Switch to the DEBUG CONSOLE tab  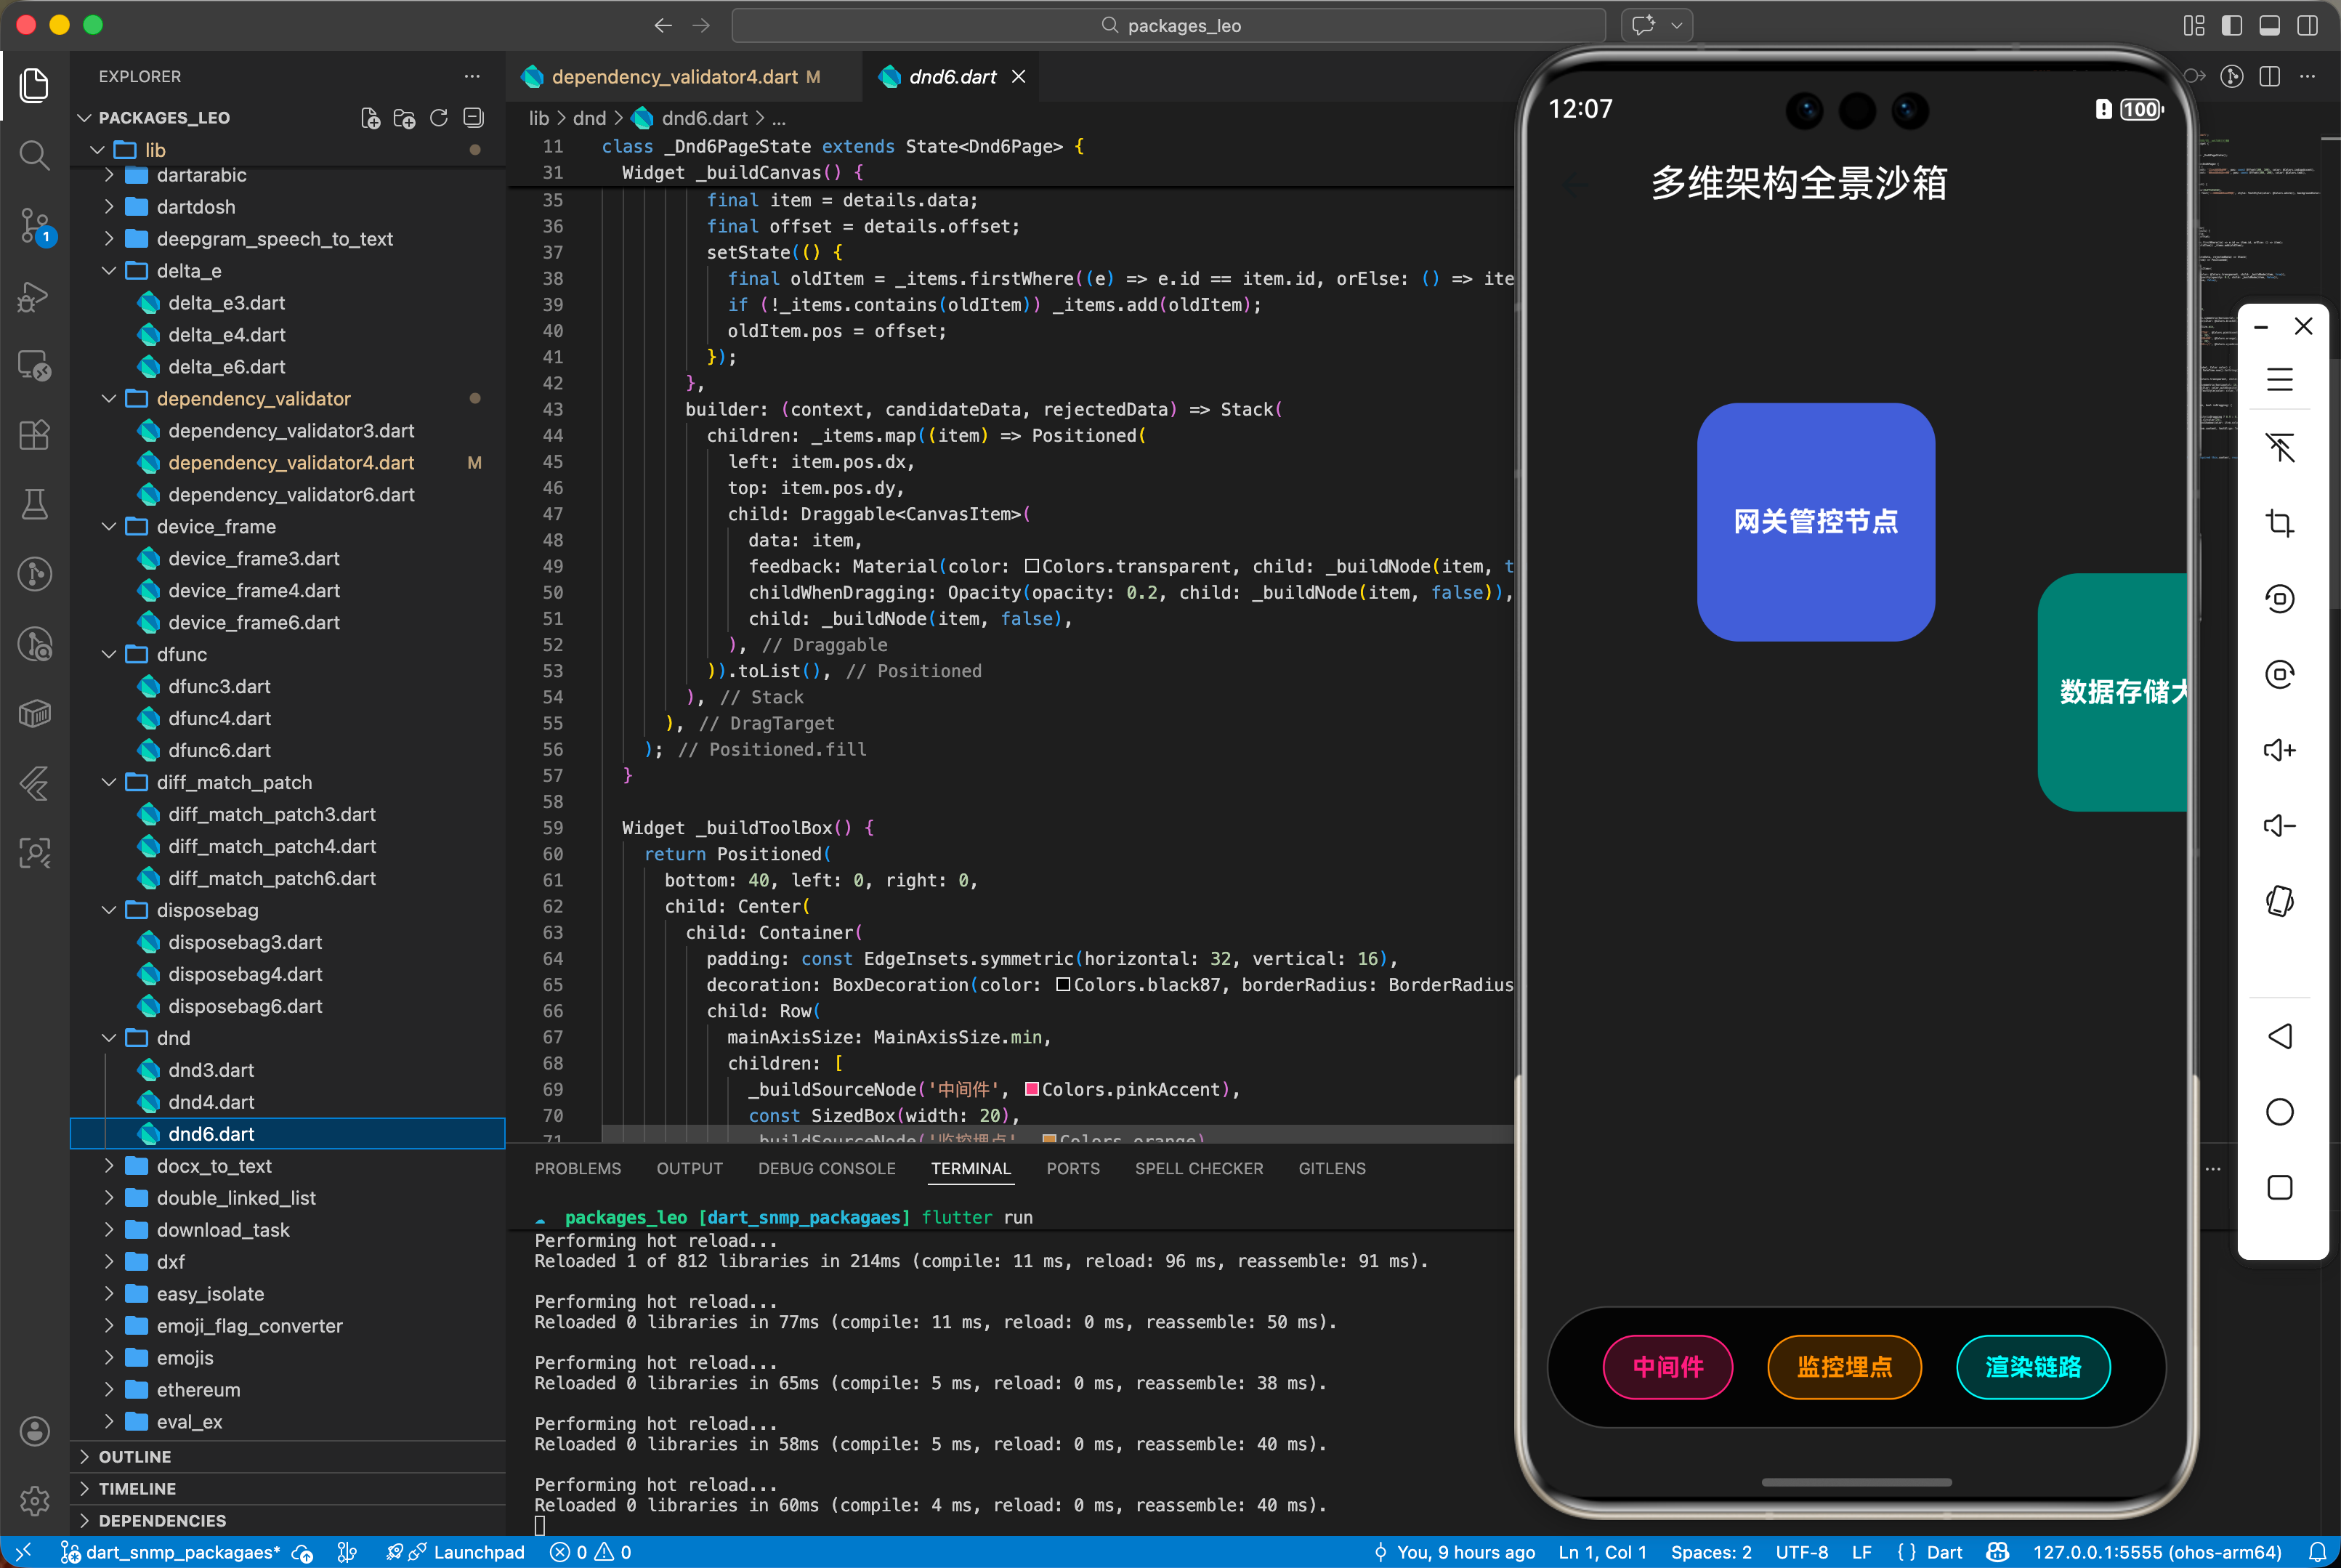click(x=826, y=1168)
